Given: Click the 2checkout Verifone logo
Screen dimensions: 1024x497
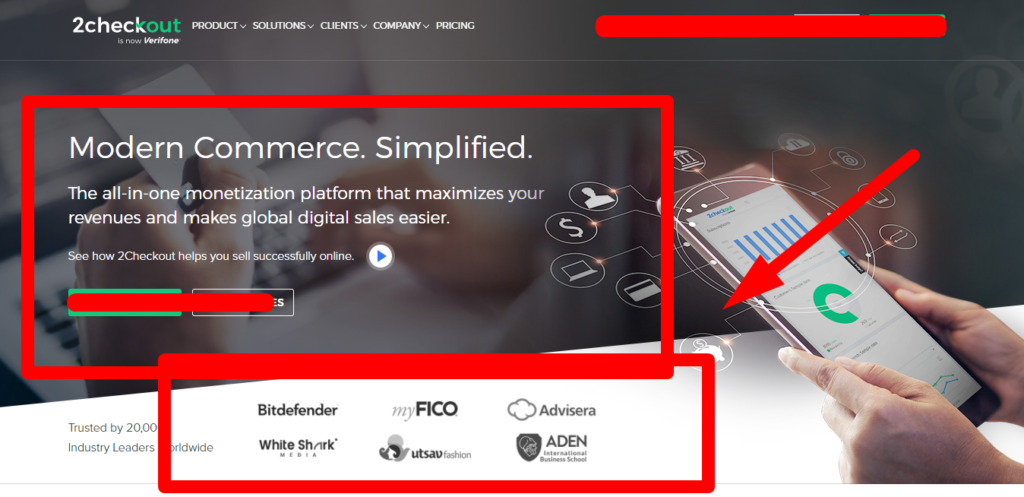Looking at the screenshot, I should pyautogui.click(x=127, y=30).
